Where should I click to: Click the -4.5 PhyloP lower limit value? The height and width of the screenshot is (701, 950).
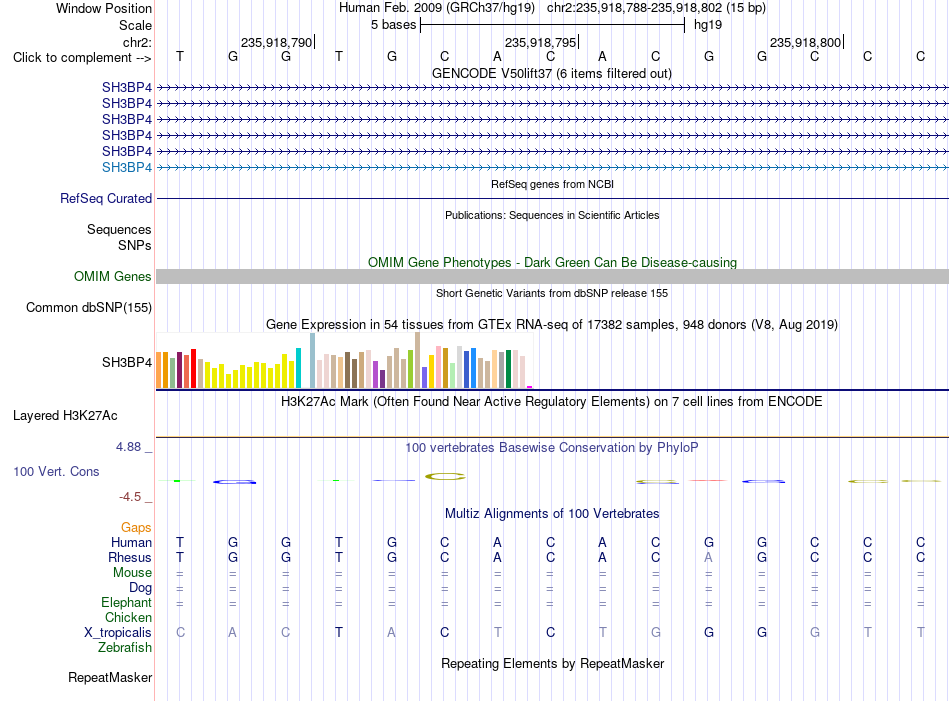130,497
